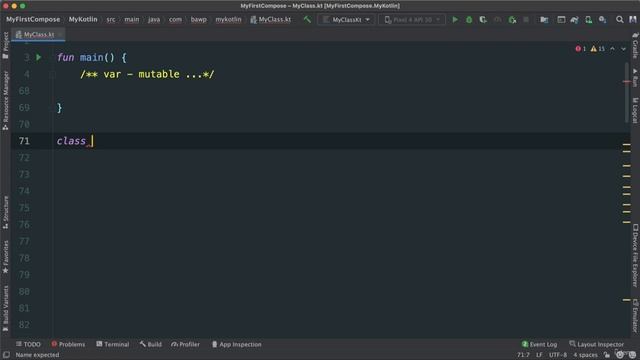Click MyKotlin breadcrumb
The width and height of the screenshot is (640, 360).
(83, 19)
